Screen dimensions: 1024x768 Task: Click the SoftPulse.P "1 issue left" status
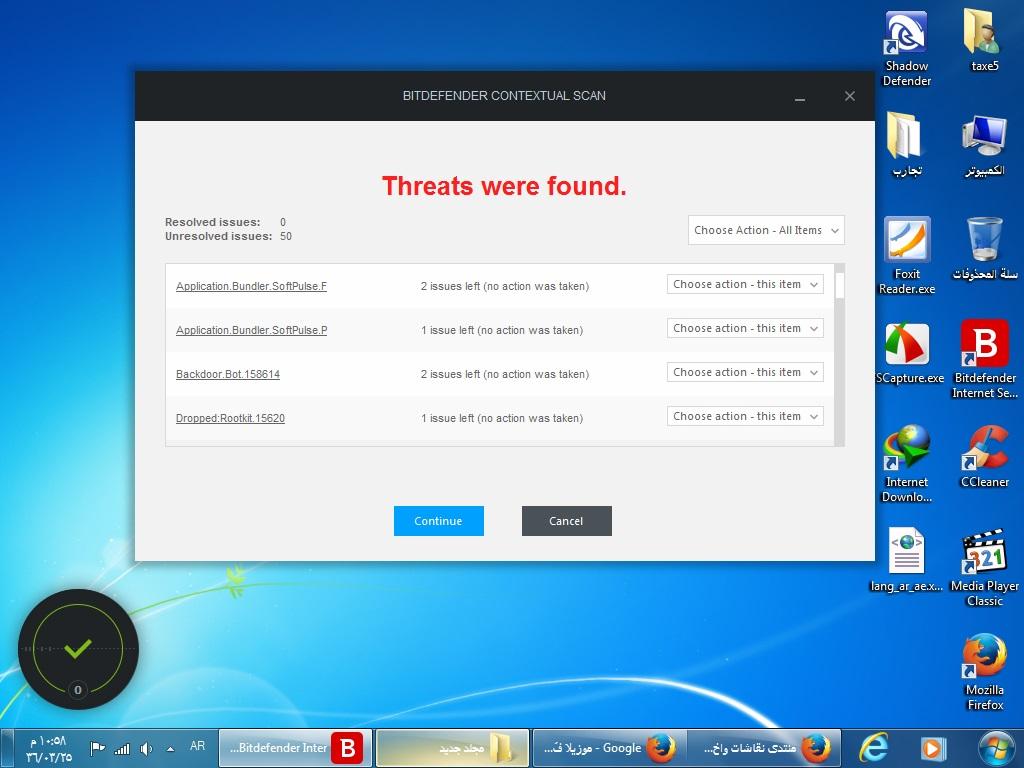point(502,330)
